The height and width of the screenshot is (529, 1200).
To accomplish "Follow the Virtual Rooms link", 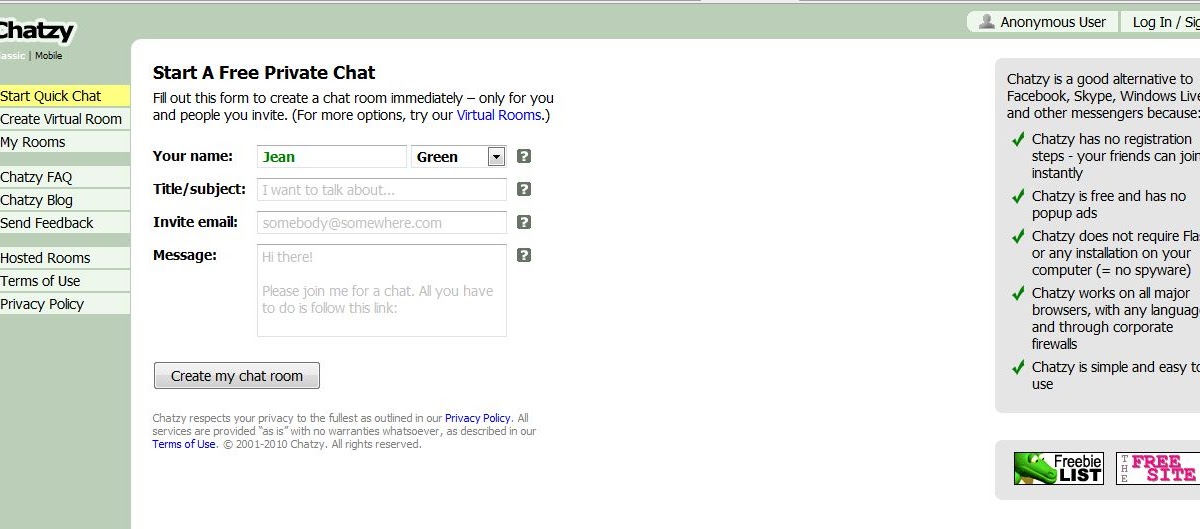I will pos(499,115).
